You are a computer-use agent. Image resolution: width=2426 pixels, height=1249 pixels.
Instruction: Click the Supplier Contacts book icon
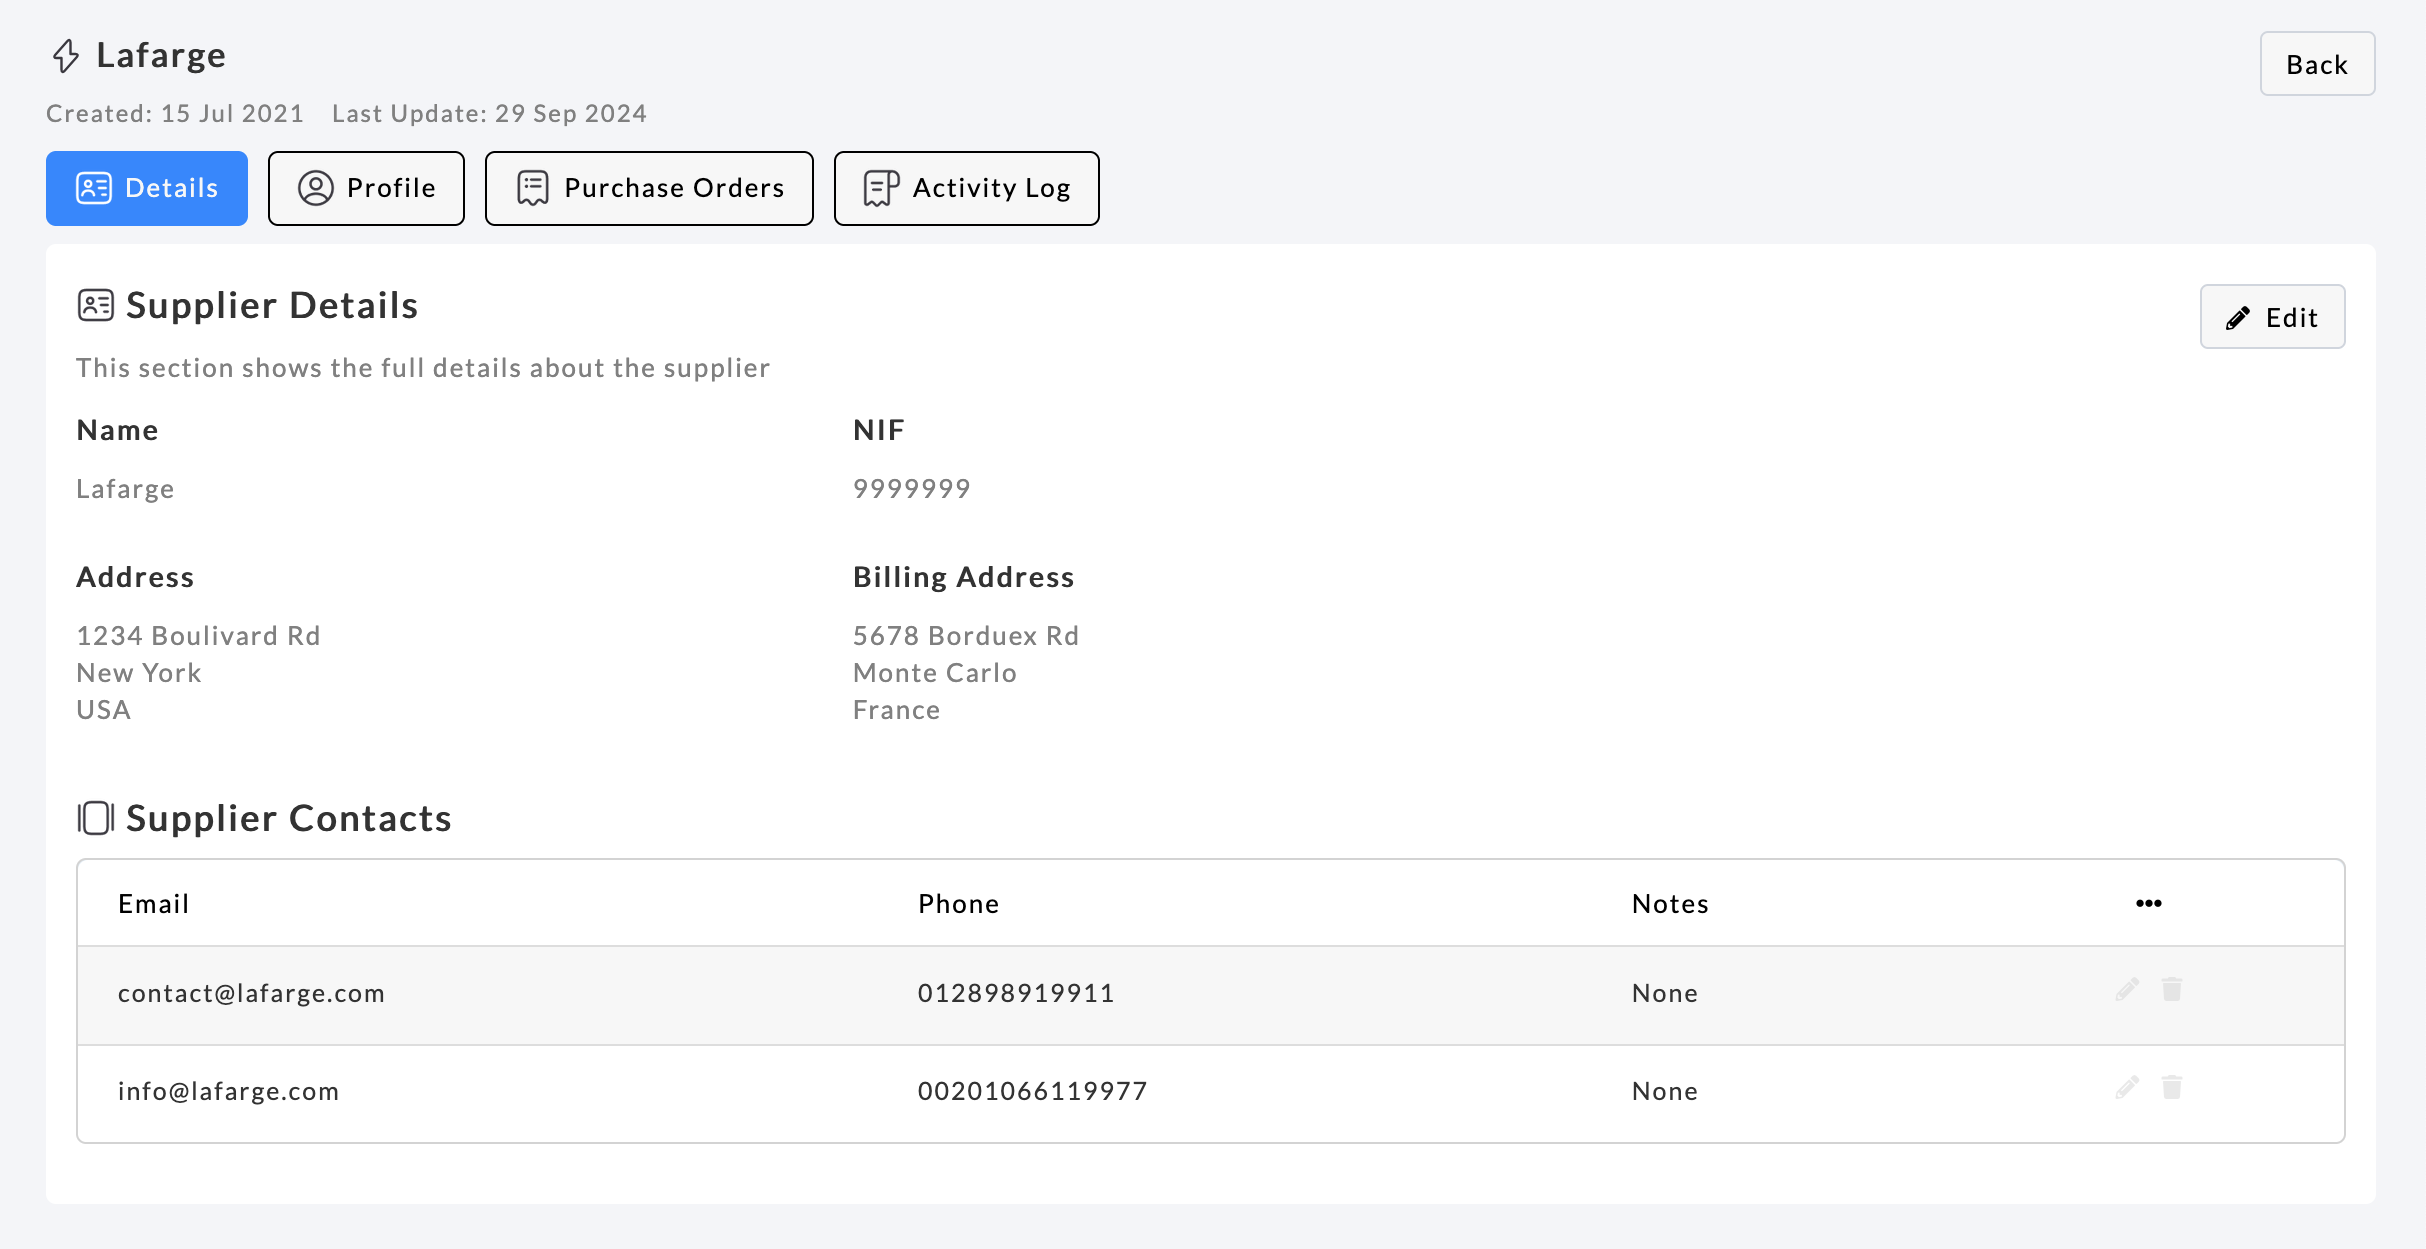(96, 818)
